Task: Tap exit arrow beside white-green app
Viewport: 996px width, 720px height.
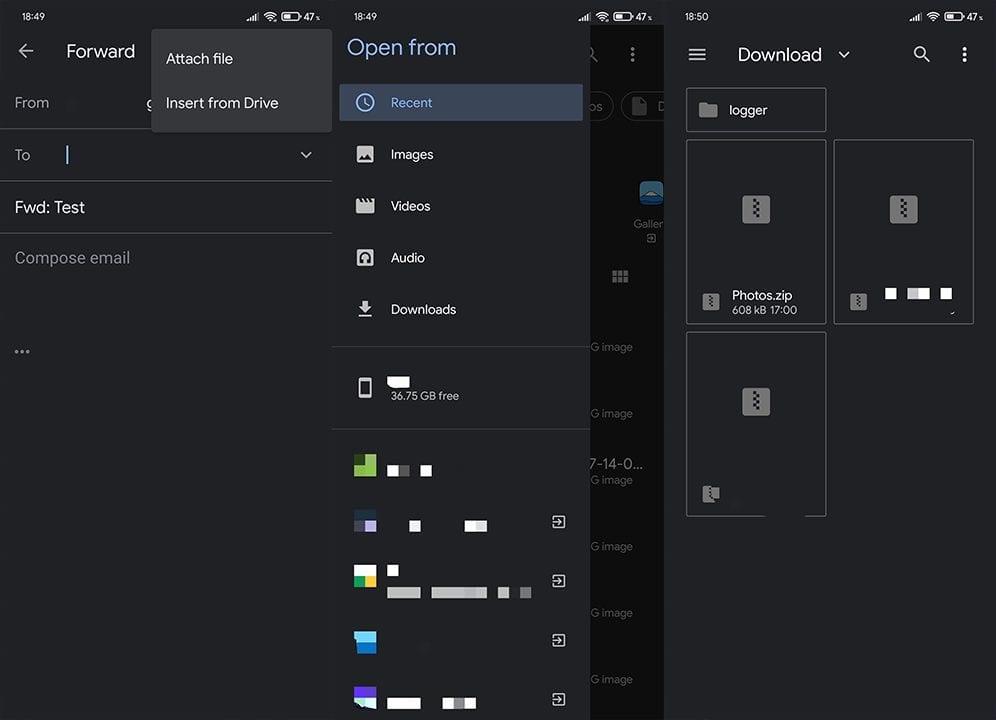Action: click(x=558, y=581)
